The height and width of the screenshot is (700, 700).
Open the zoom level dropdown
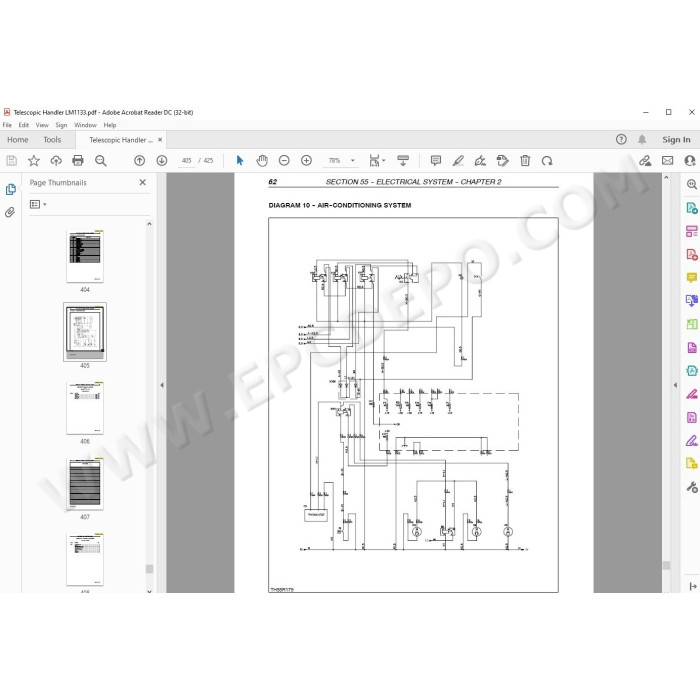[x=353, y=161]
